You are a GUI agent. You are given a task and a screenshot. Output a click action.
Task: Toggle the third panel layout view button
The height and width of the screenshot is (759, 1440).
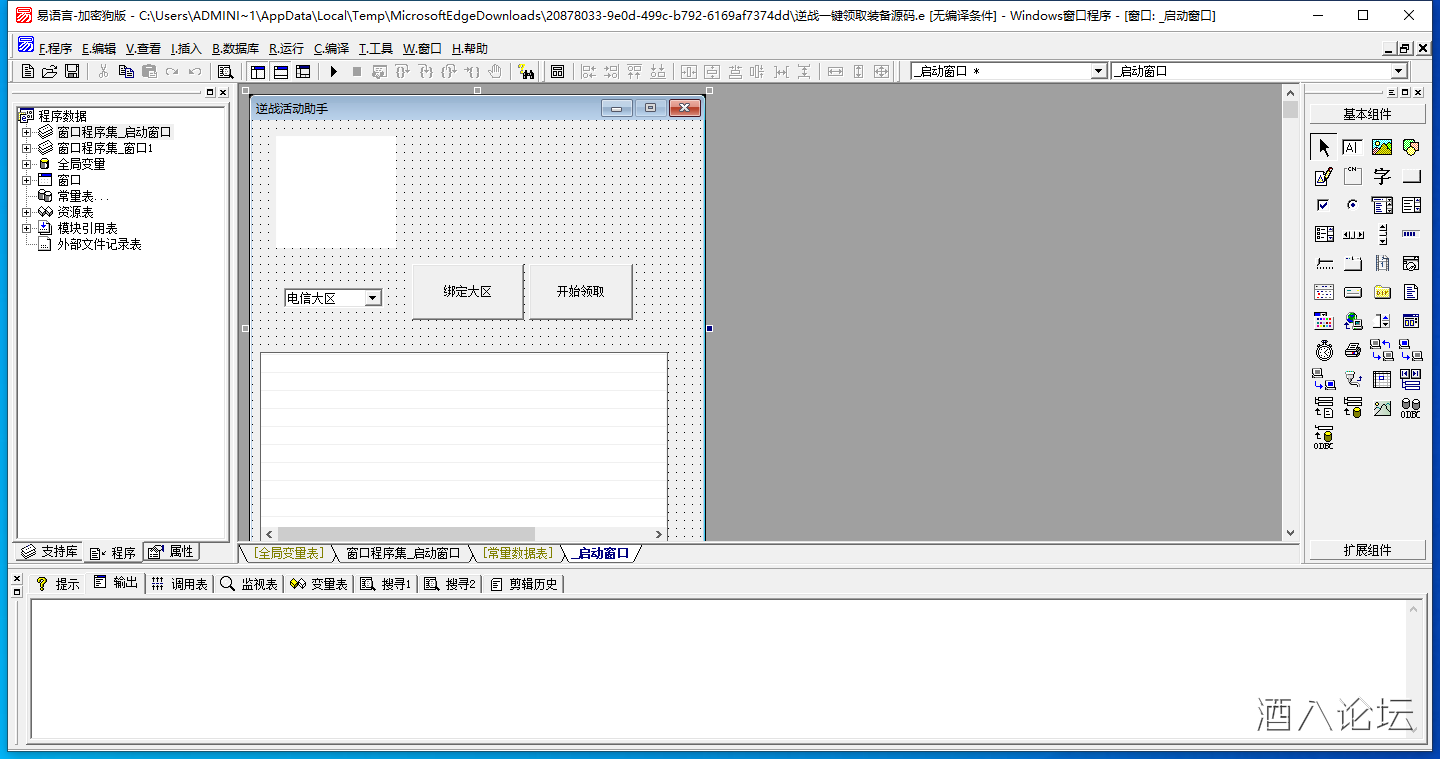[x=303, y=71]
